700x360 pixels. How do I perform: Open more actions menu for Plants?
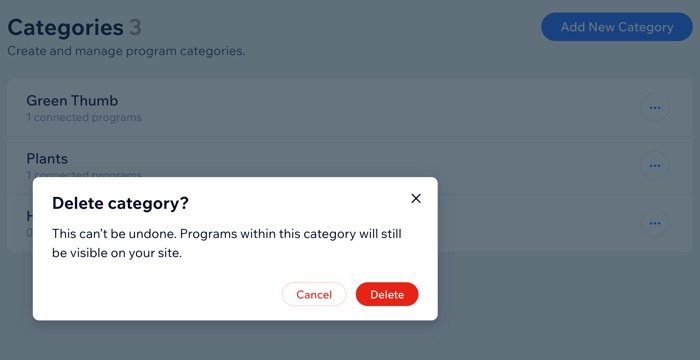(x=654, y=166)
